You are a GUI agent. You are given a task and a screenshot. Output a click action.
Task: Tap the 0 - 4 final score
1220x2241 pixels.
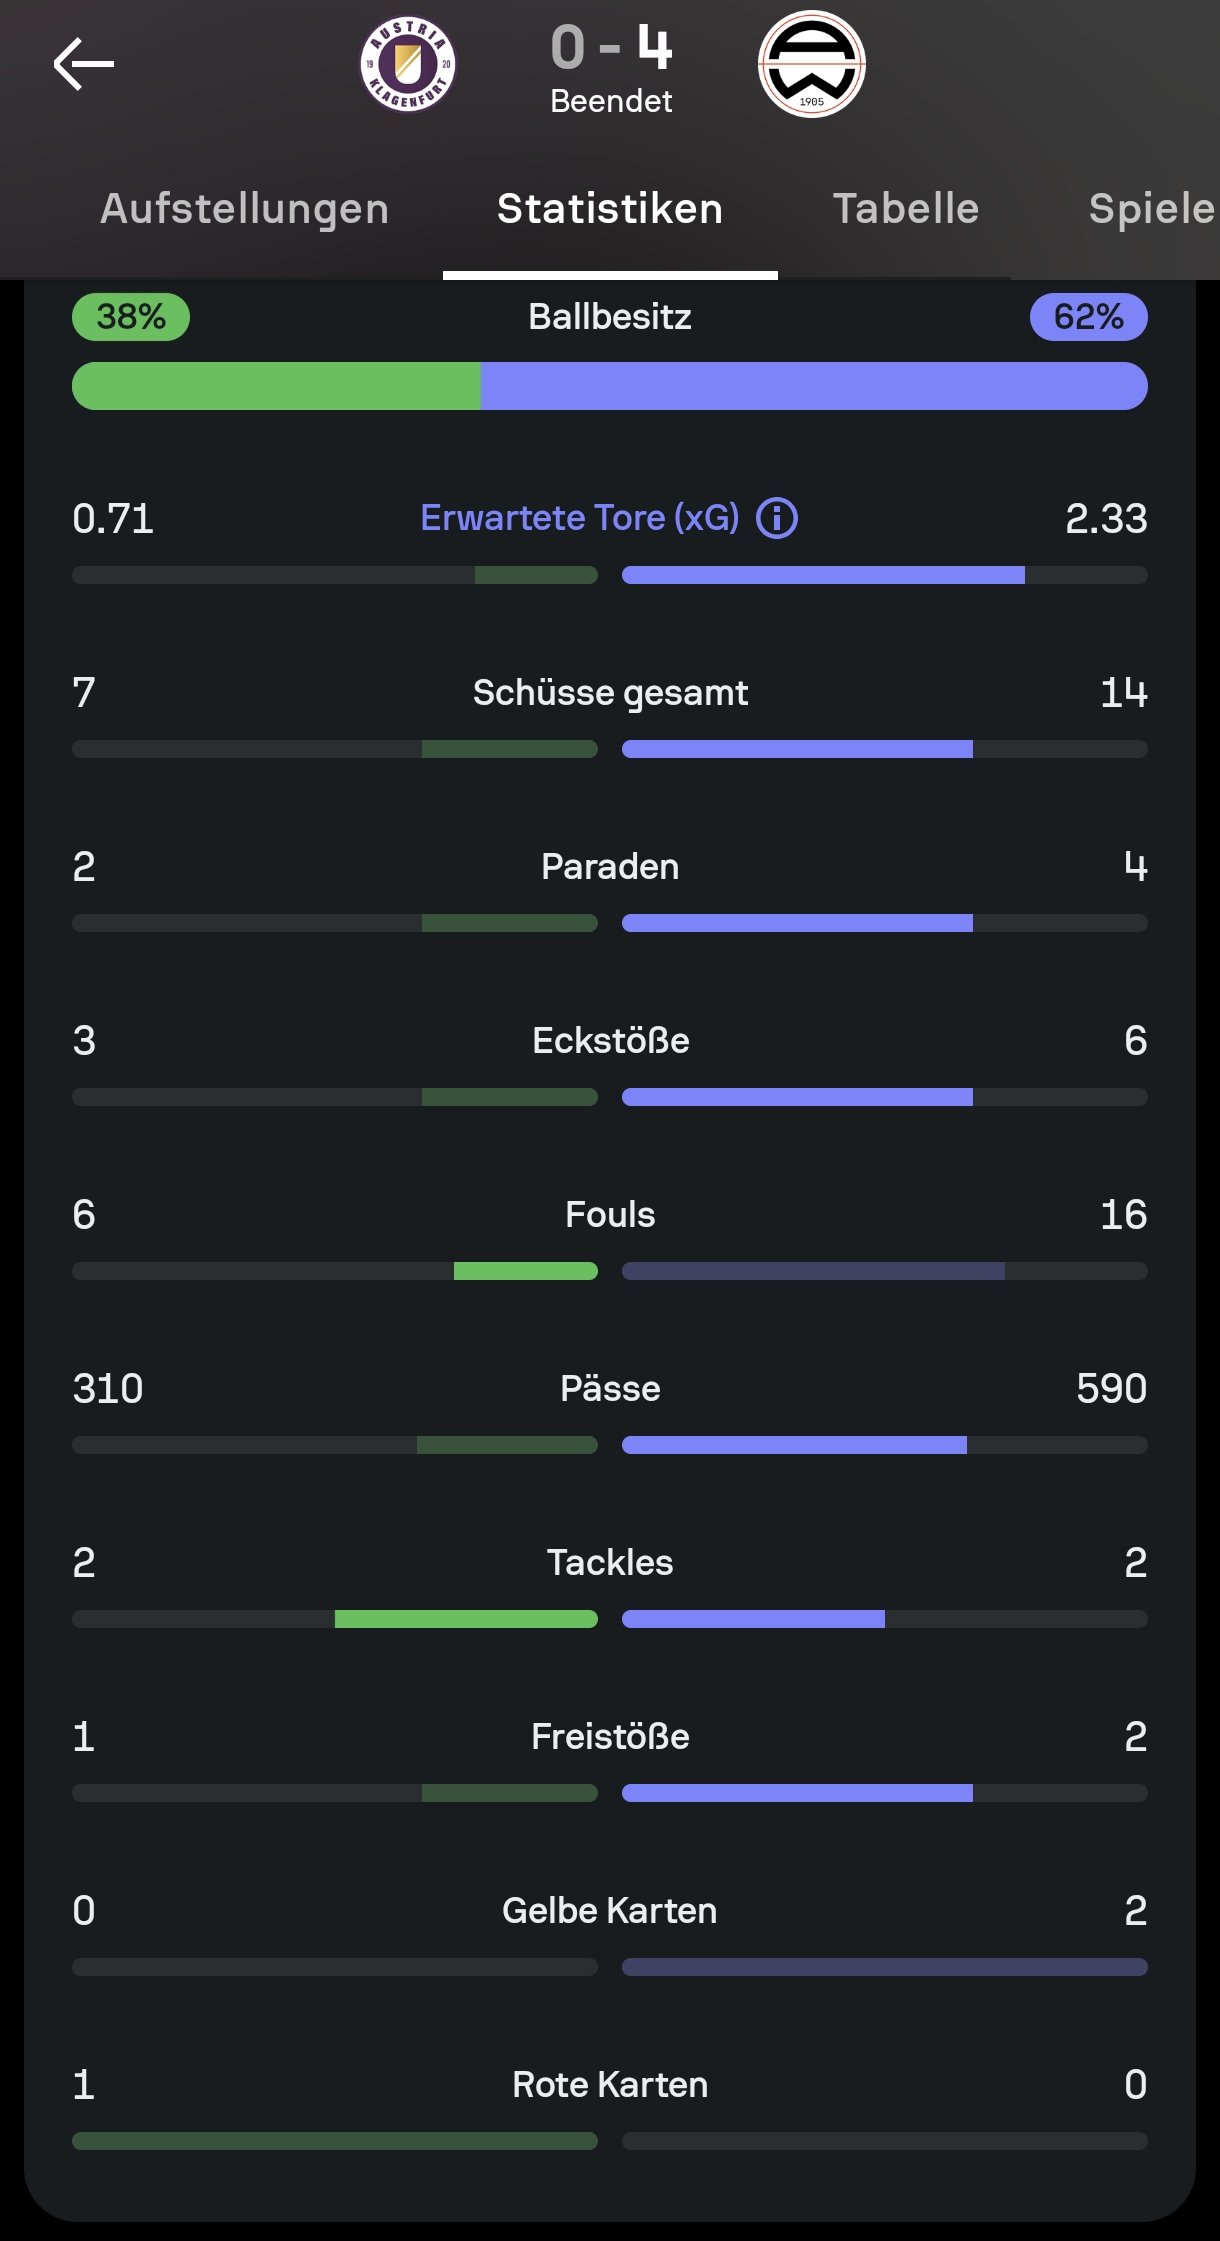coord(611,47)
